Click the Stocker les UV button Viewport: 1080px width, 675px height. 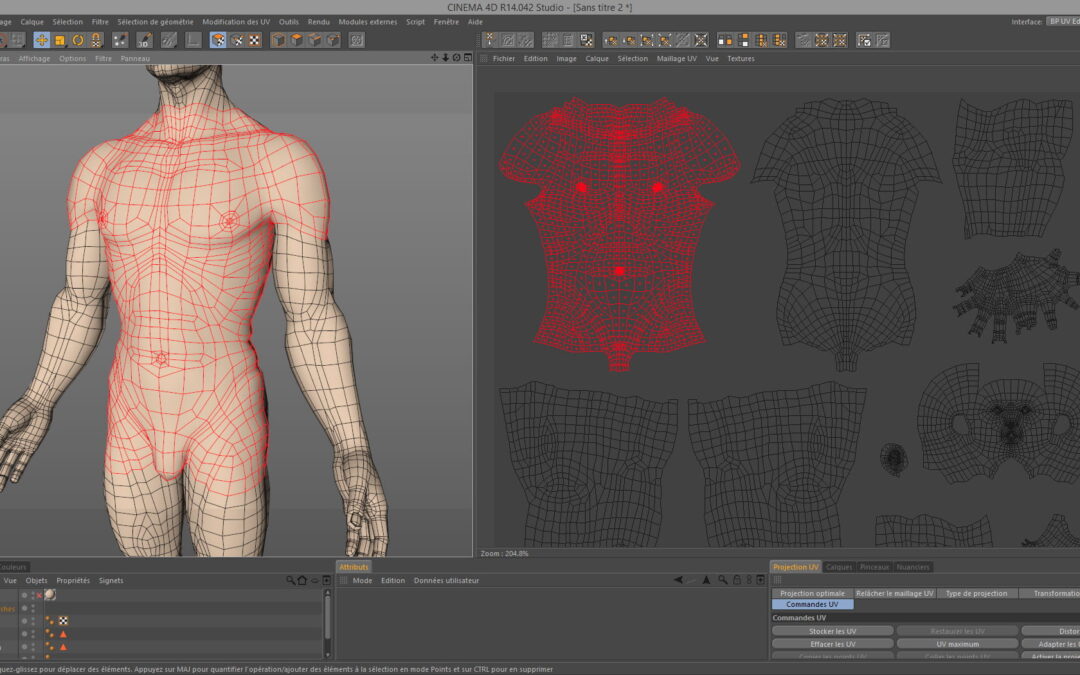[832, 631]
